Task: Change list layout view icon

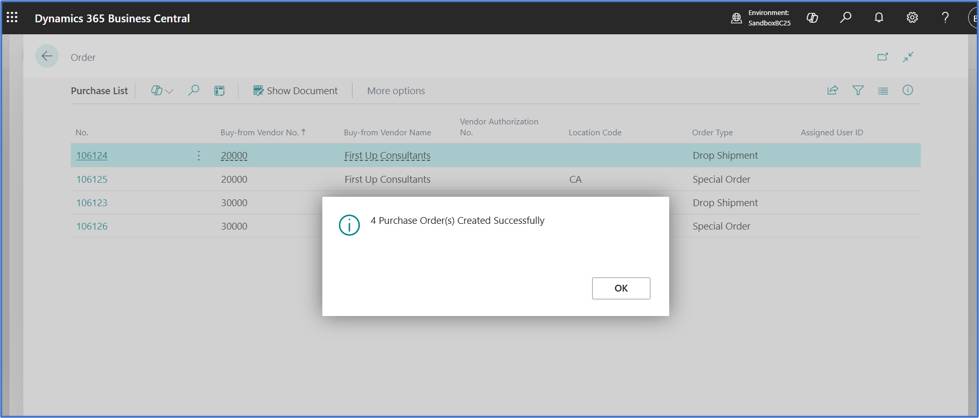Action: tap(883, 91)
